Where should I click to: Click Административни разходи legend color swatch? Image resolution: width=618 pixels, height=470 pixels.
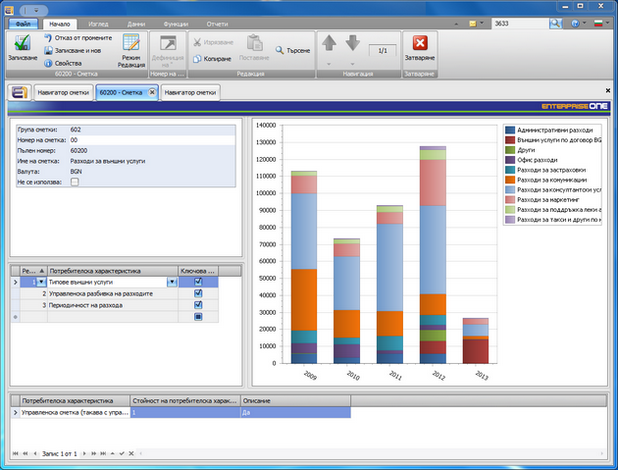[x=510, y=130]
